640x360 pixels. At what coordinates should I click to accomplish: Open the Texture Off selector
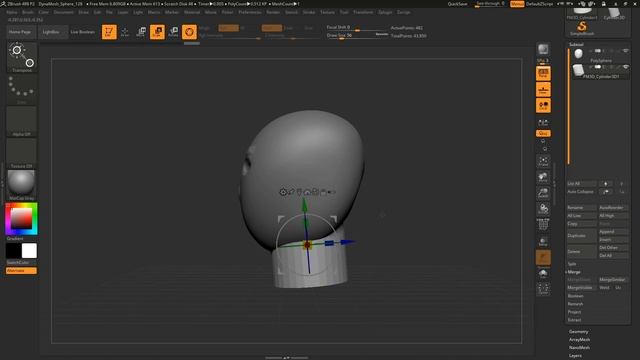click(22, 153)
